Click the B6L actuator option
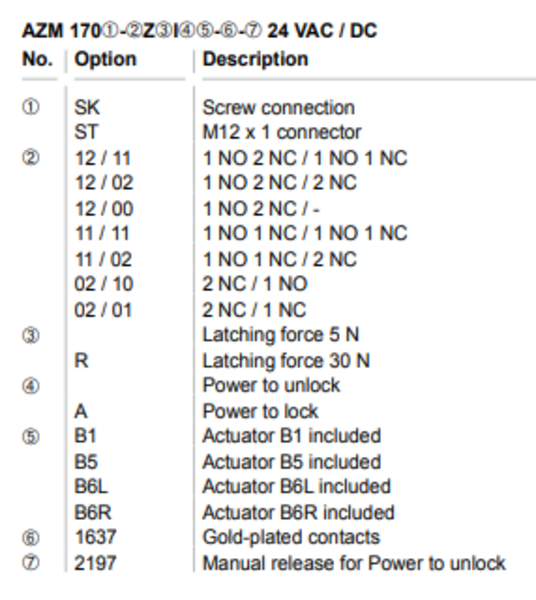Screen dimensions: 536x600 click(91, 487)
